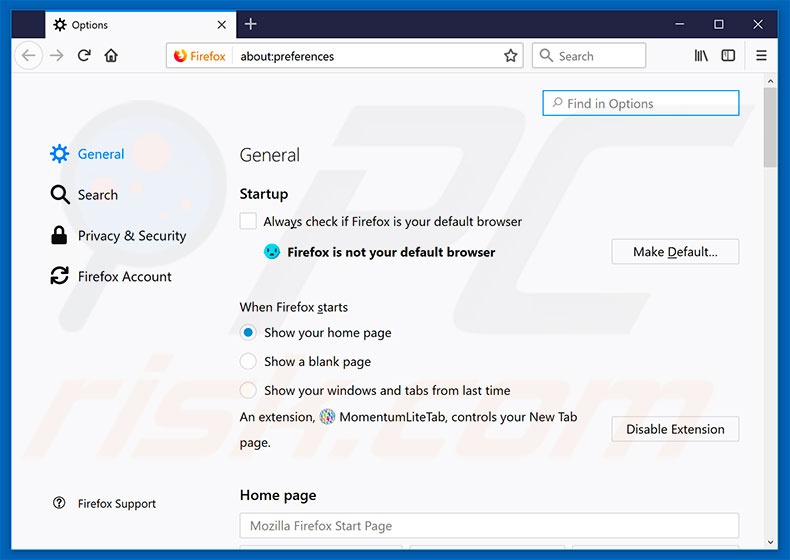Click the 'When Firefox starts' label

point(294,307)
